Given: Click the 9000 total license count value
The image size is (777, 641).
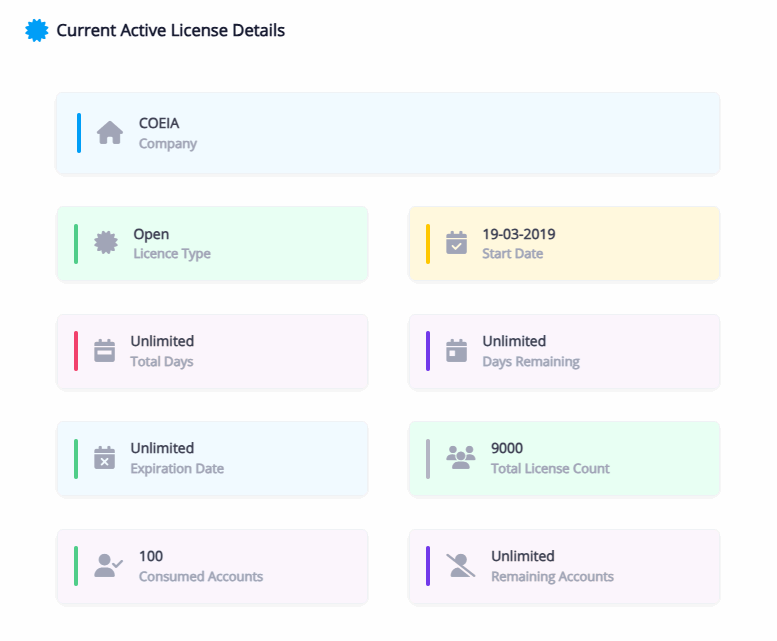Looking at the screenshot, I should coord(507,448).
